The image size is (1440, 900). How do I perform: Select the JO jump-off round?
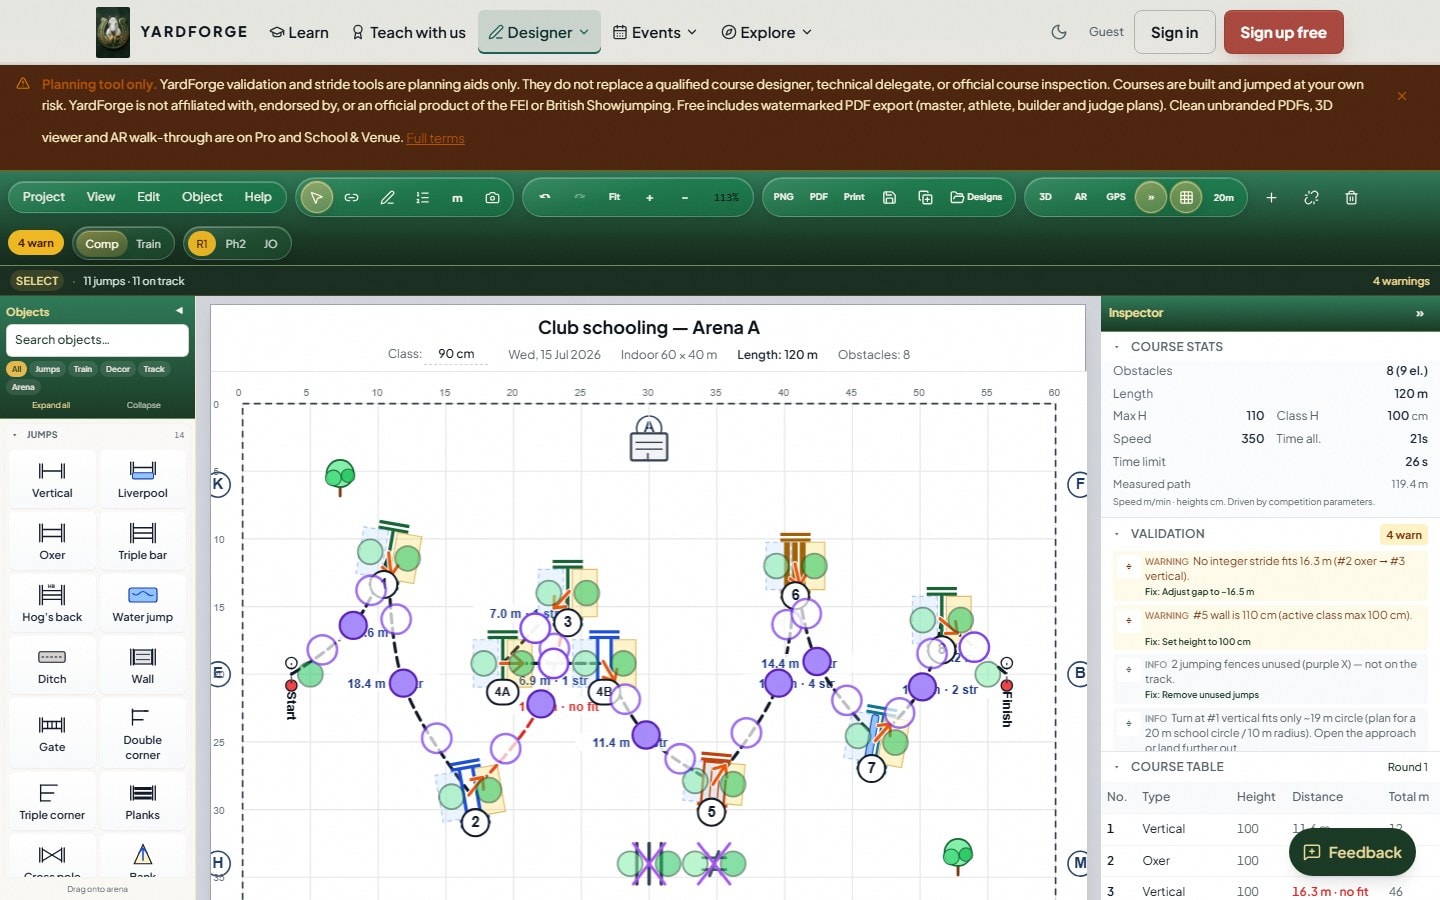270,243
